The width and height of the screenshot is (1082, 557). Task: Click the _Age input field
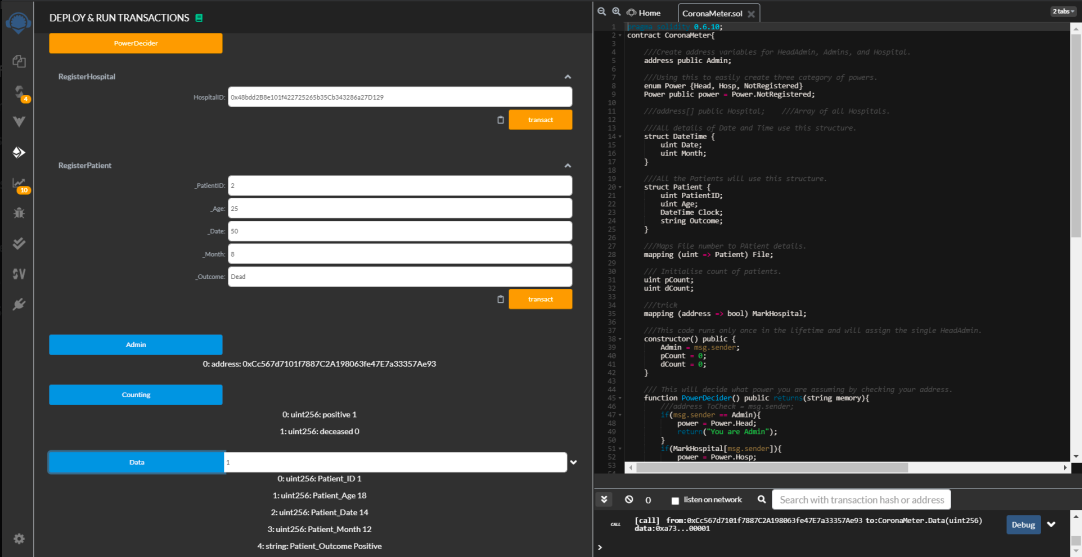tap(400, 208)
